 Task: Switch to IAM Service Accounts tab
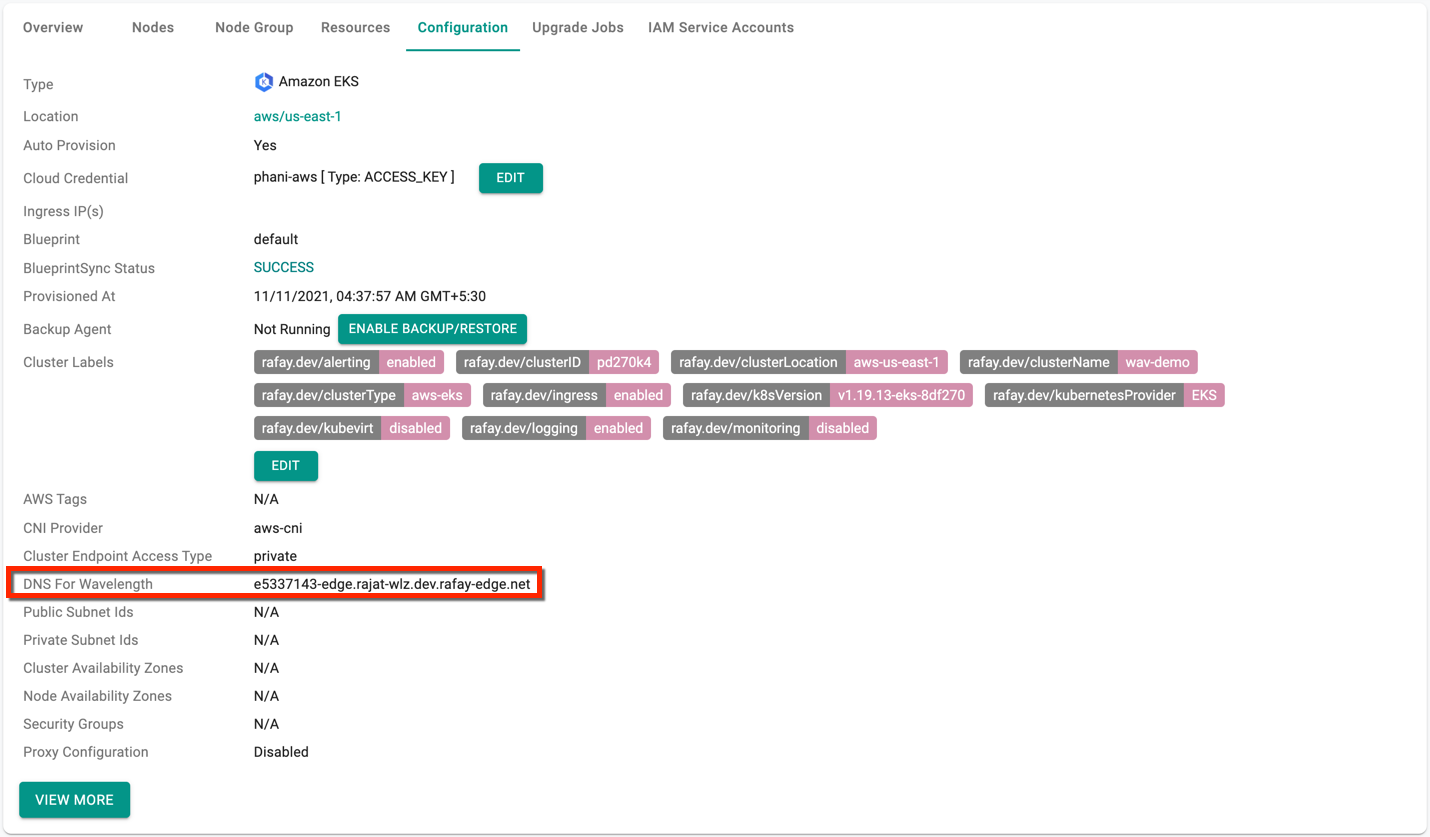pyautogui.click(x=721, y=27)
